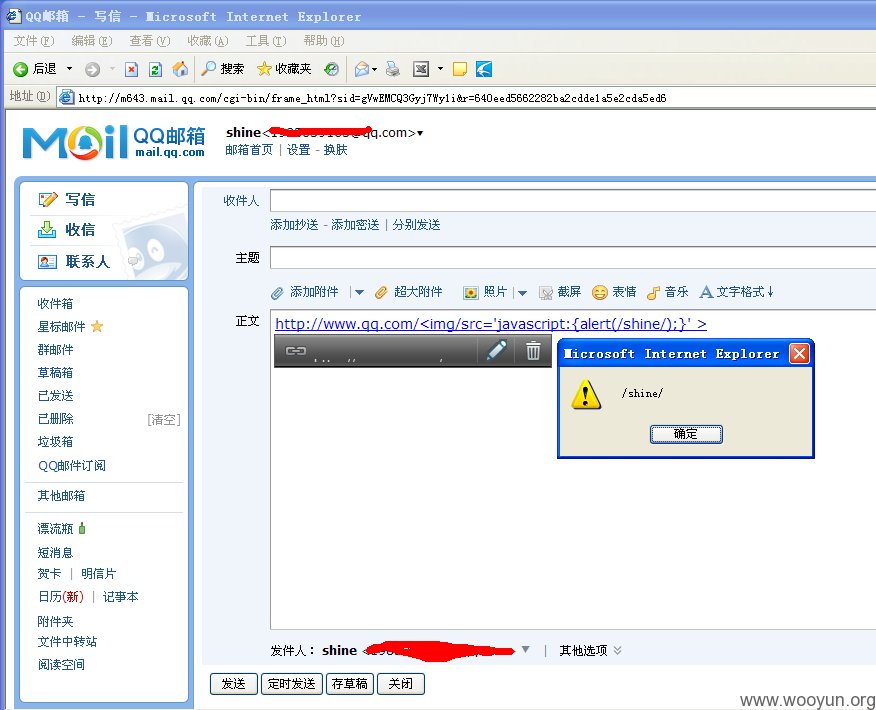The image size is (876, 710).
Task: Delete link with trash icon
Action: pos(534,351)
